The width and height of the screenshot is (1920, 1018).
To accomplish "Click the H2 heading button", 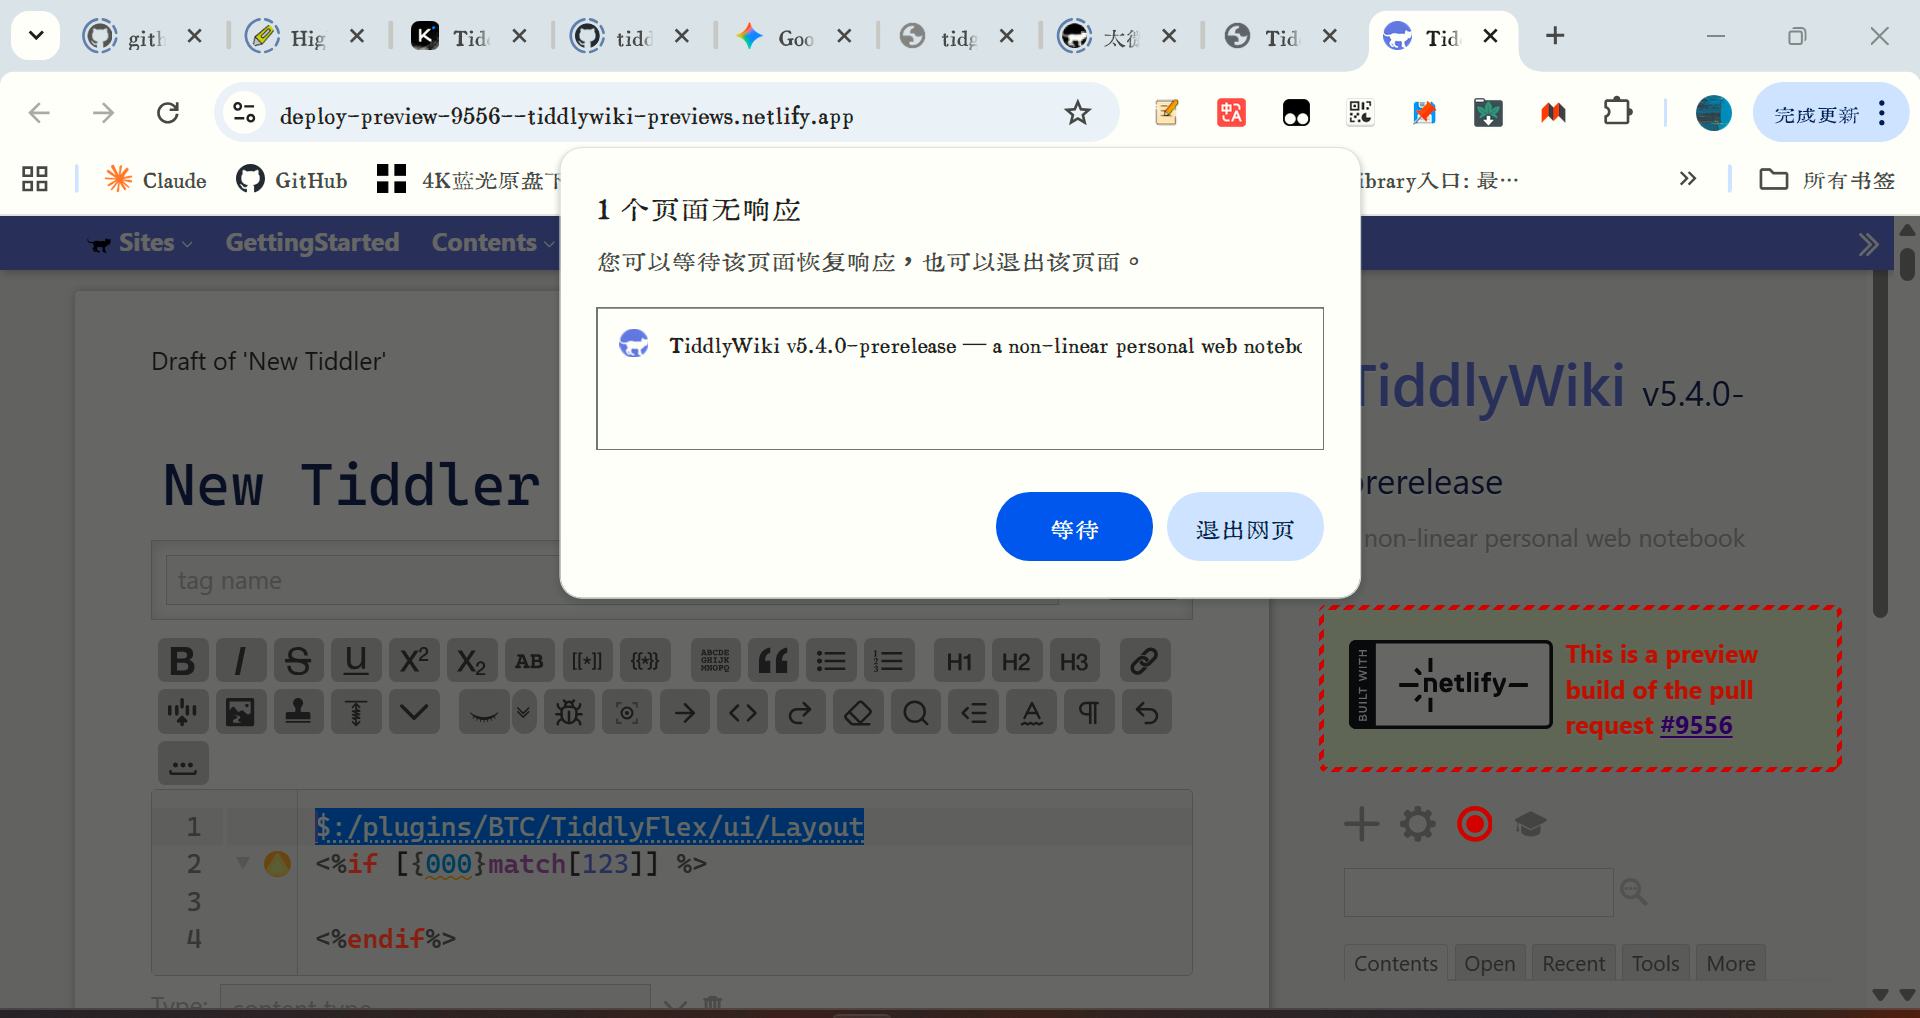I will 1016,661.
